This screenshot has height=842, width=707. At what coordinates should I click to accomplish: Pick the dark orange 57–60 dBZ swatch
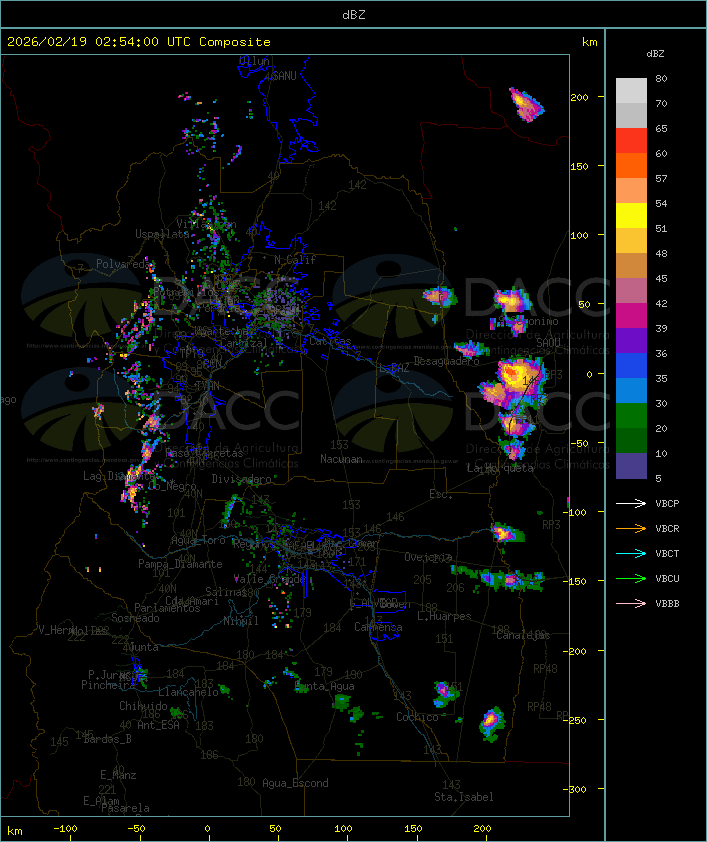point(631,165)
